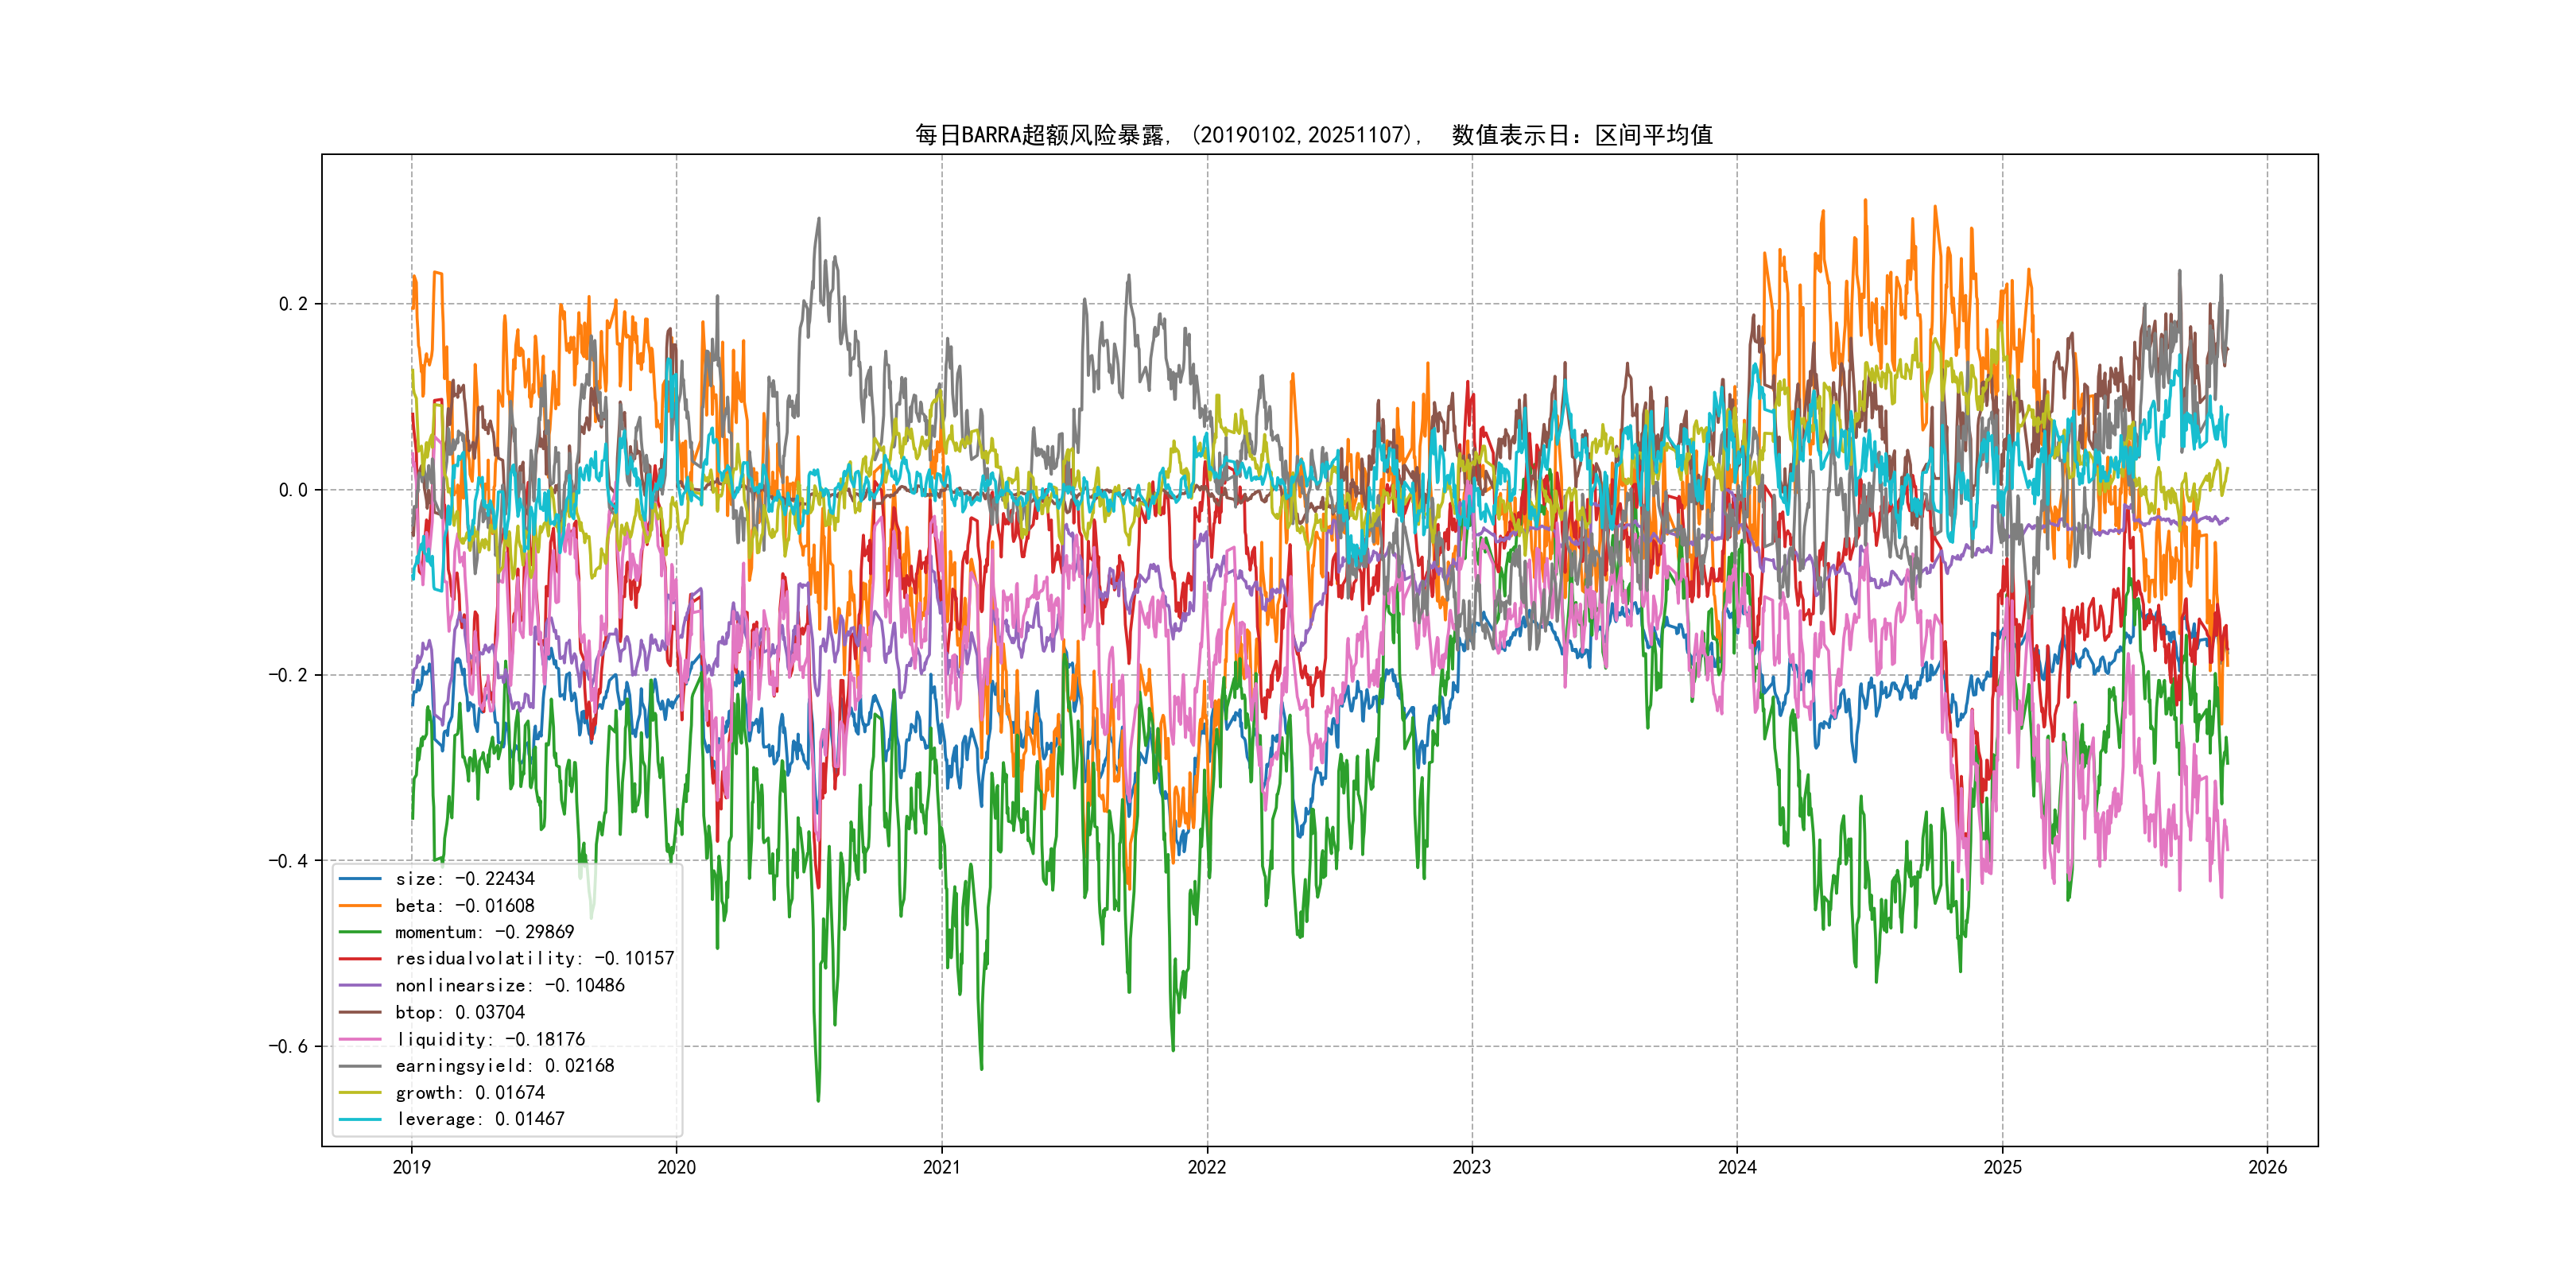The image size is (2576, 1288).
Task: Click the pink liquidity legend line sample
Action: [360, 1040]
